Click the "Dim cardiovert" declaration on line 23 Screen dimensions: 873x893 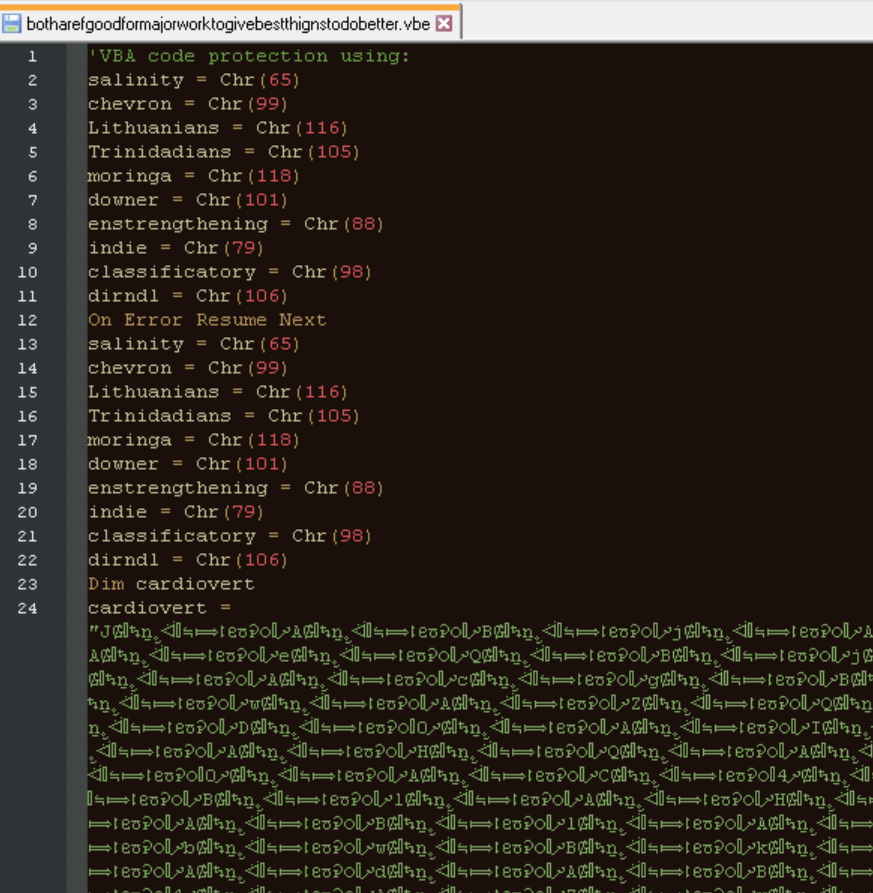click(x=171, y=584)
